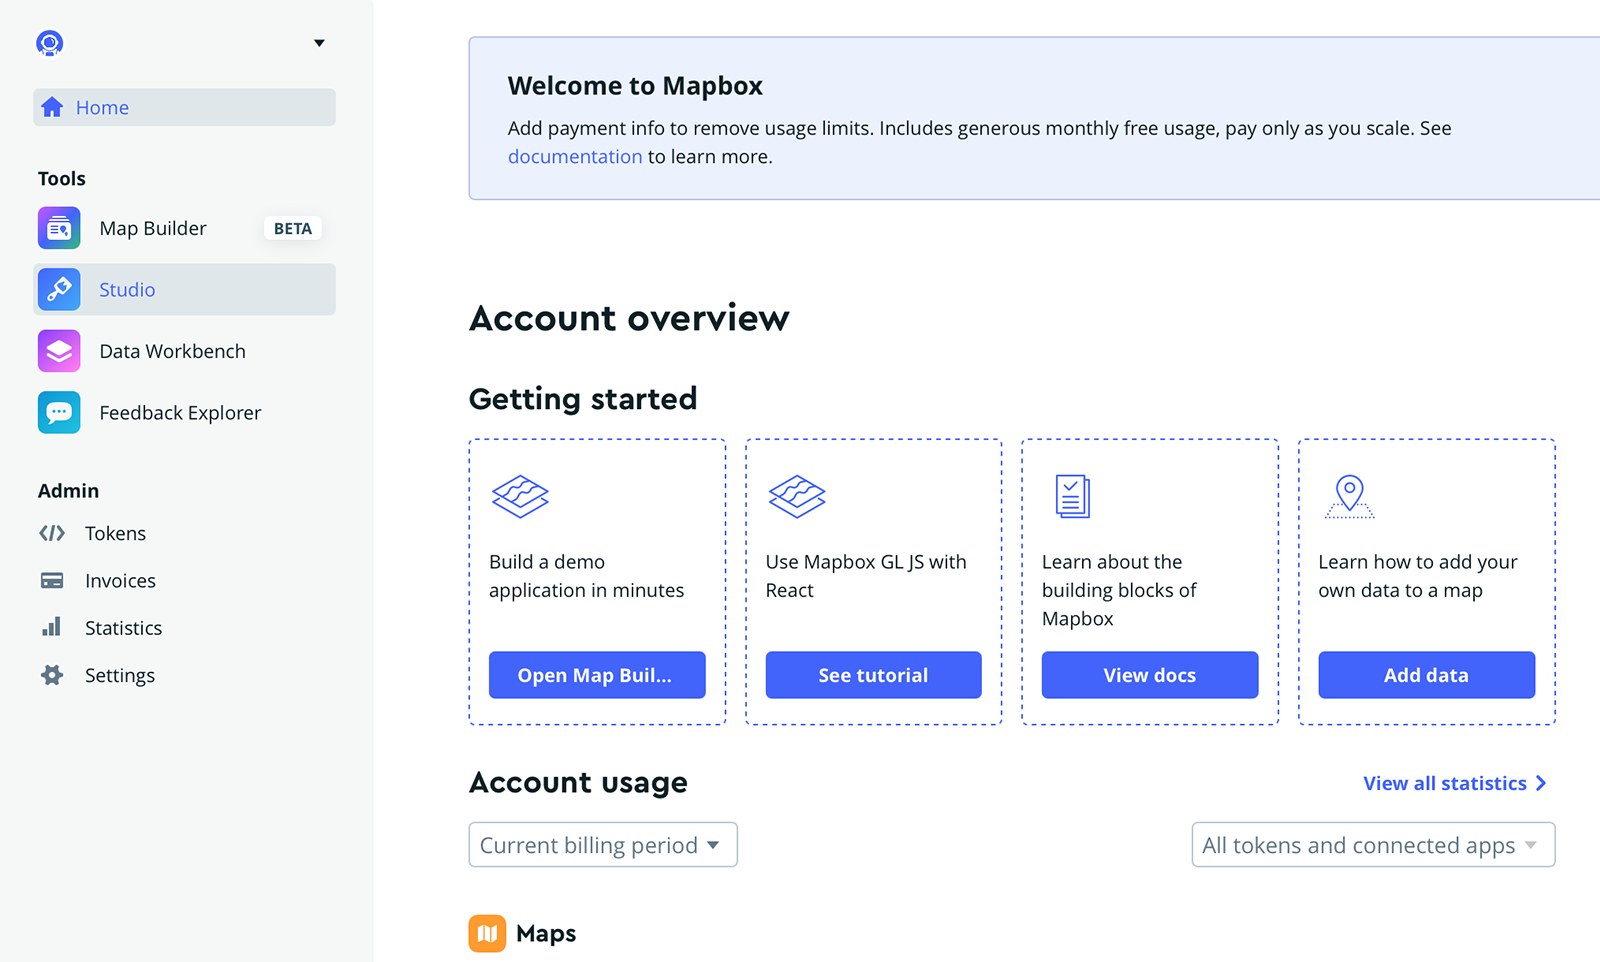Click Add data button
Screen dimensions: 1600x962
(x=1426, y=675)
